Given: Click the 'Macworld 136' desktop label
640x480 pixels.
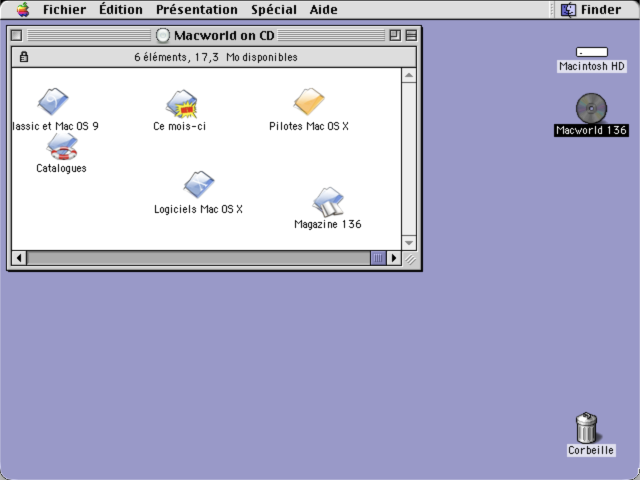Looking at the screenshot, I should [591, 130].
